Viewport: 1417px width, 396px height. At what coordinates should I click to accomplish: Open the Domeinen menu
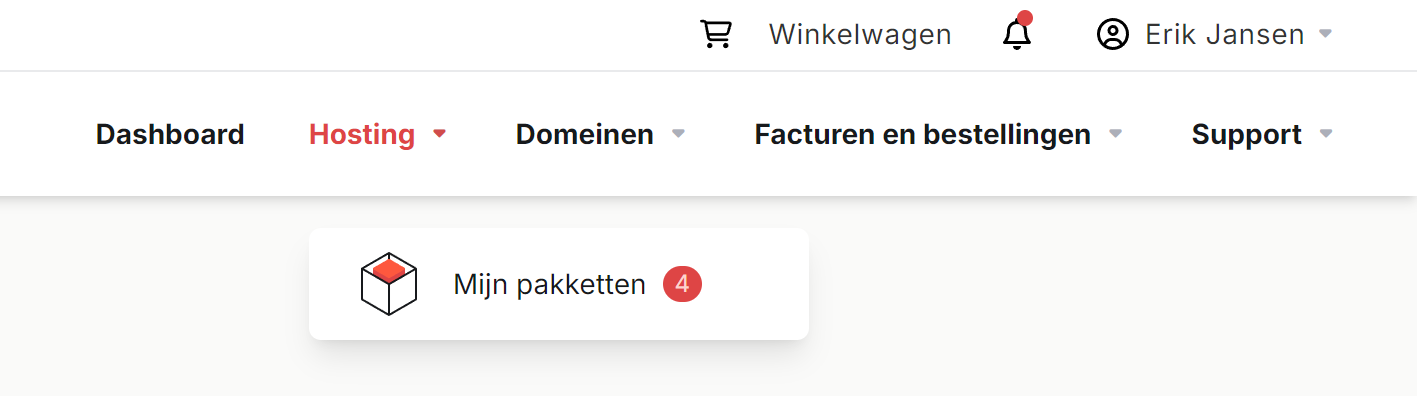coord(585,134)
